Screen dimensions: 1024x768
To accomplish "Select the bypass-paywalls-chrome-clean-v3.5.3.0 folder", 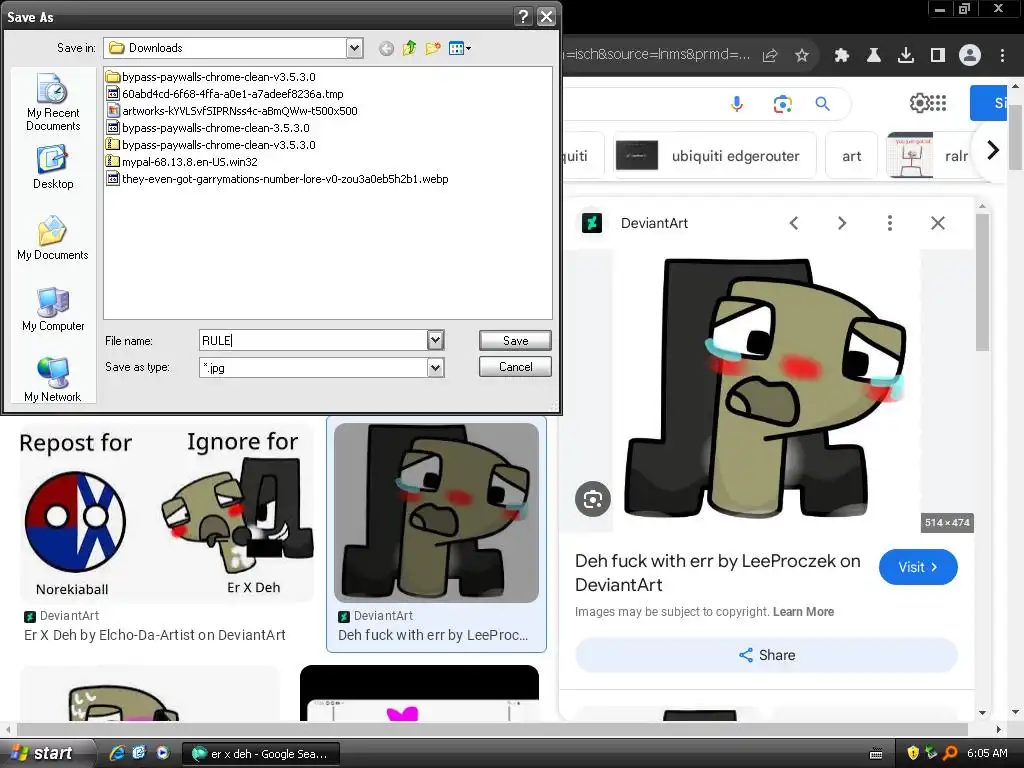I will click(x=211, y=77).
